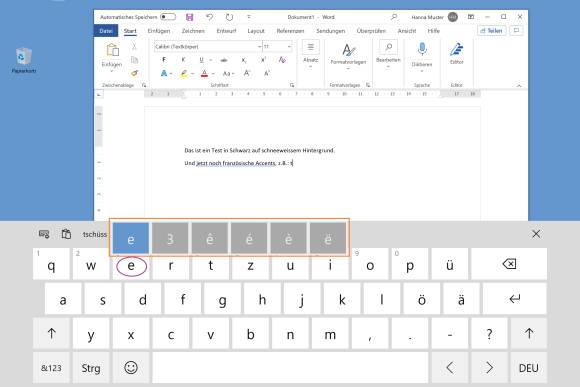
Task: Click the title bar search magnifier
Action: (394, 17)
